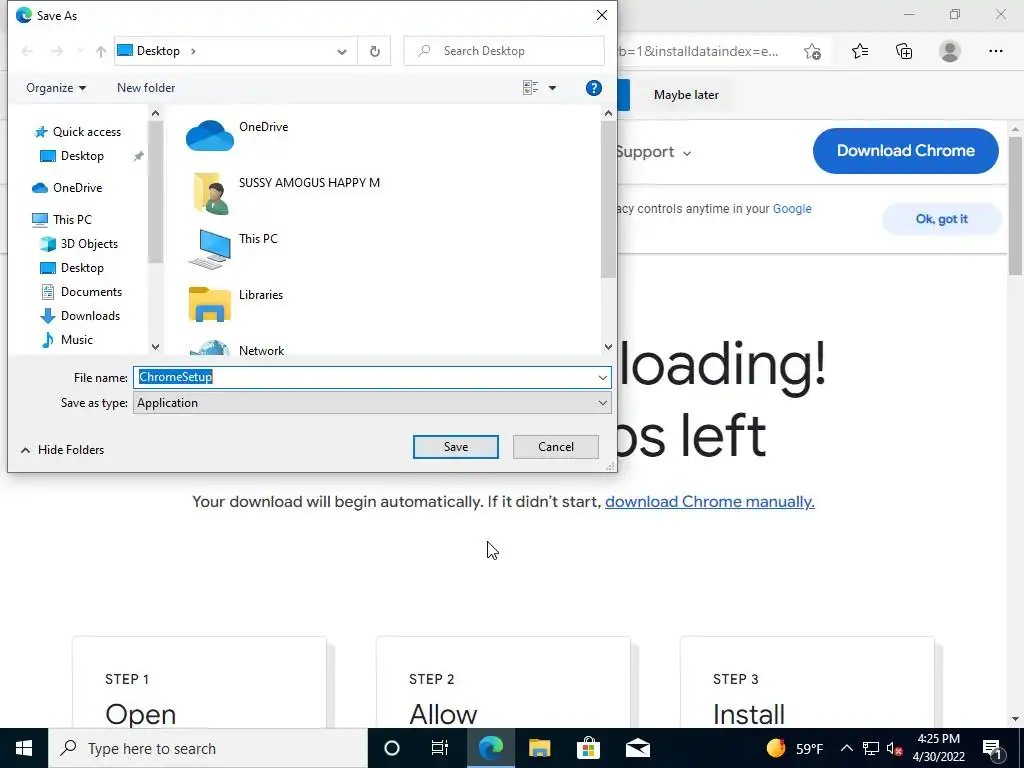Select Downloads in the navigation pane
This screenshot has height=768, width=1024.
click(80, 316)
